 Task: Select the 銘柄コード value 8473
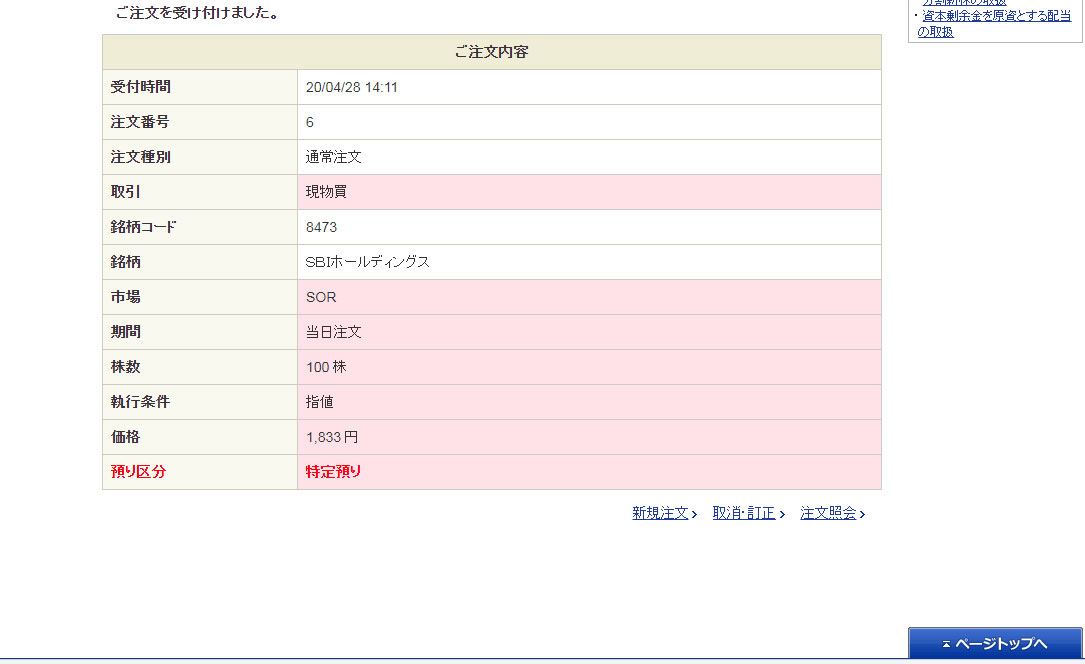321,227
